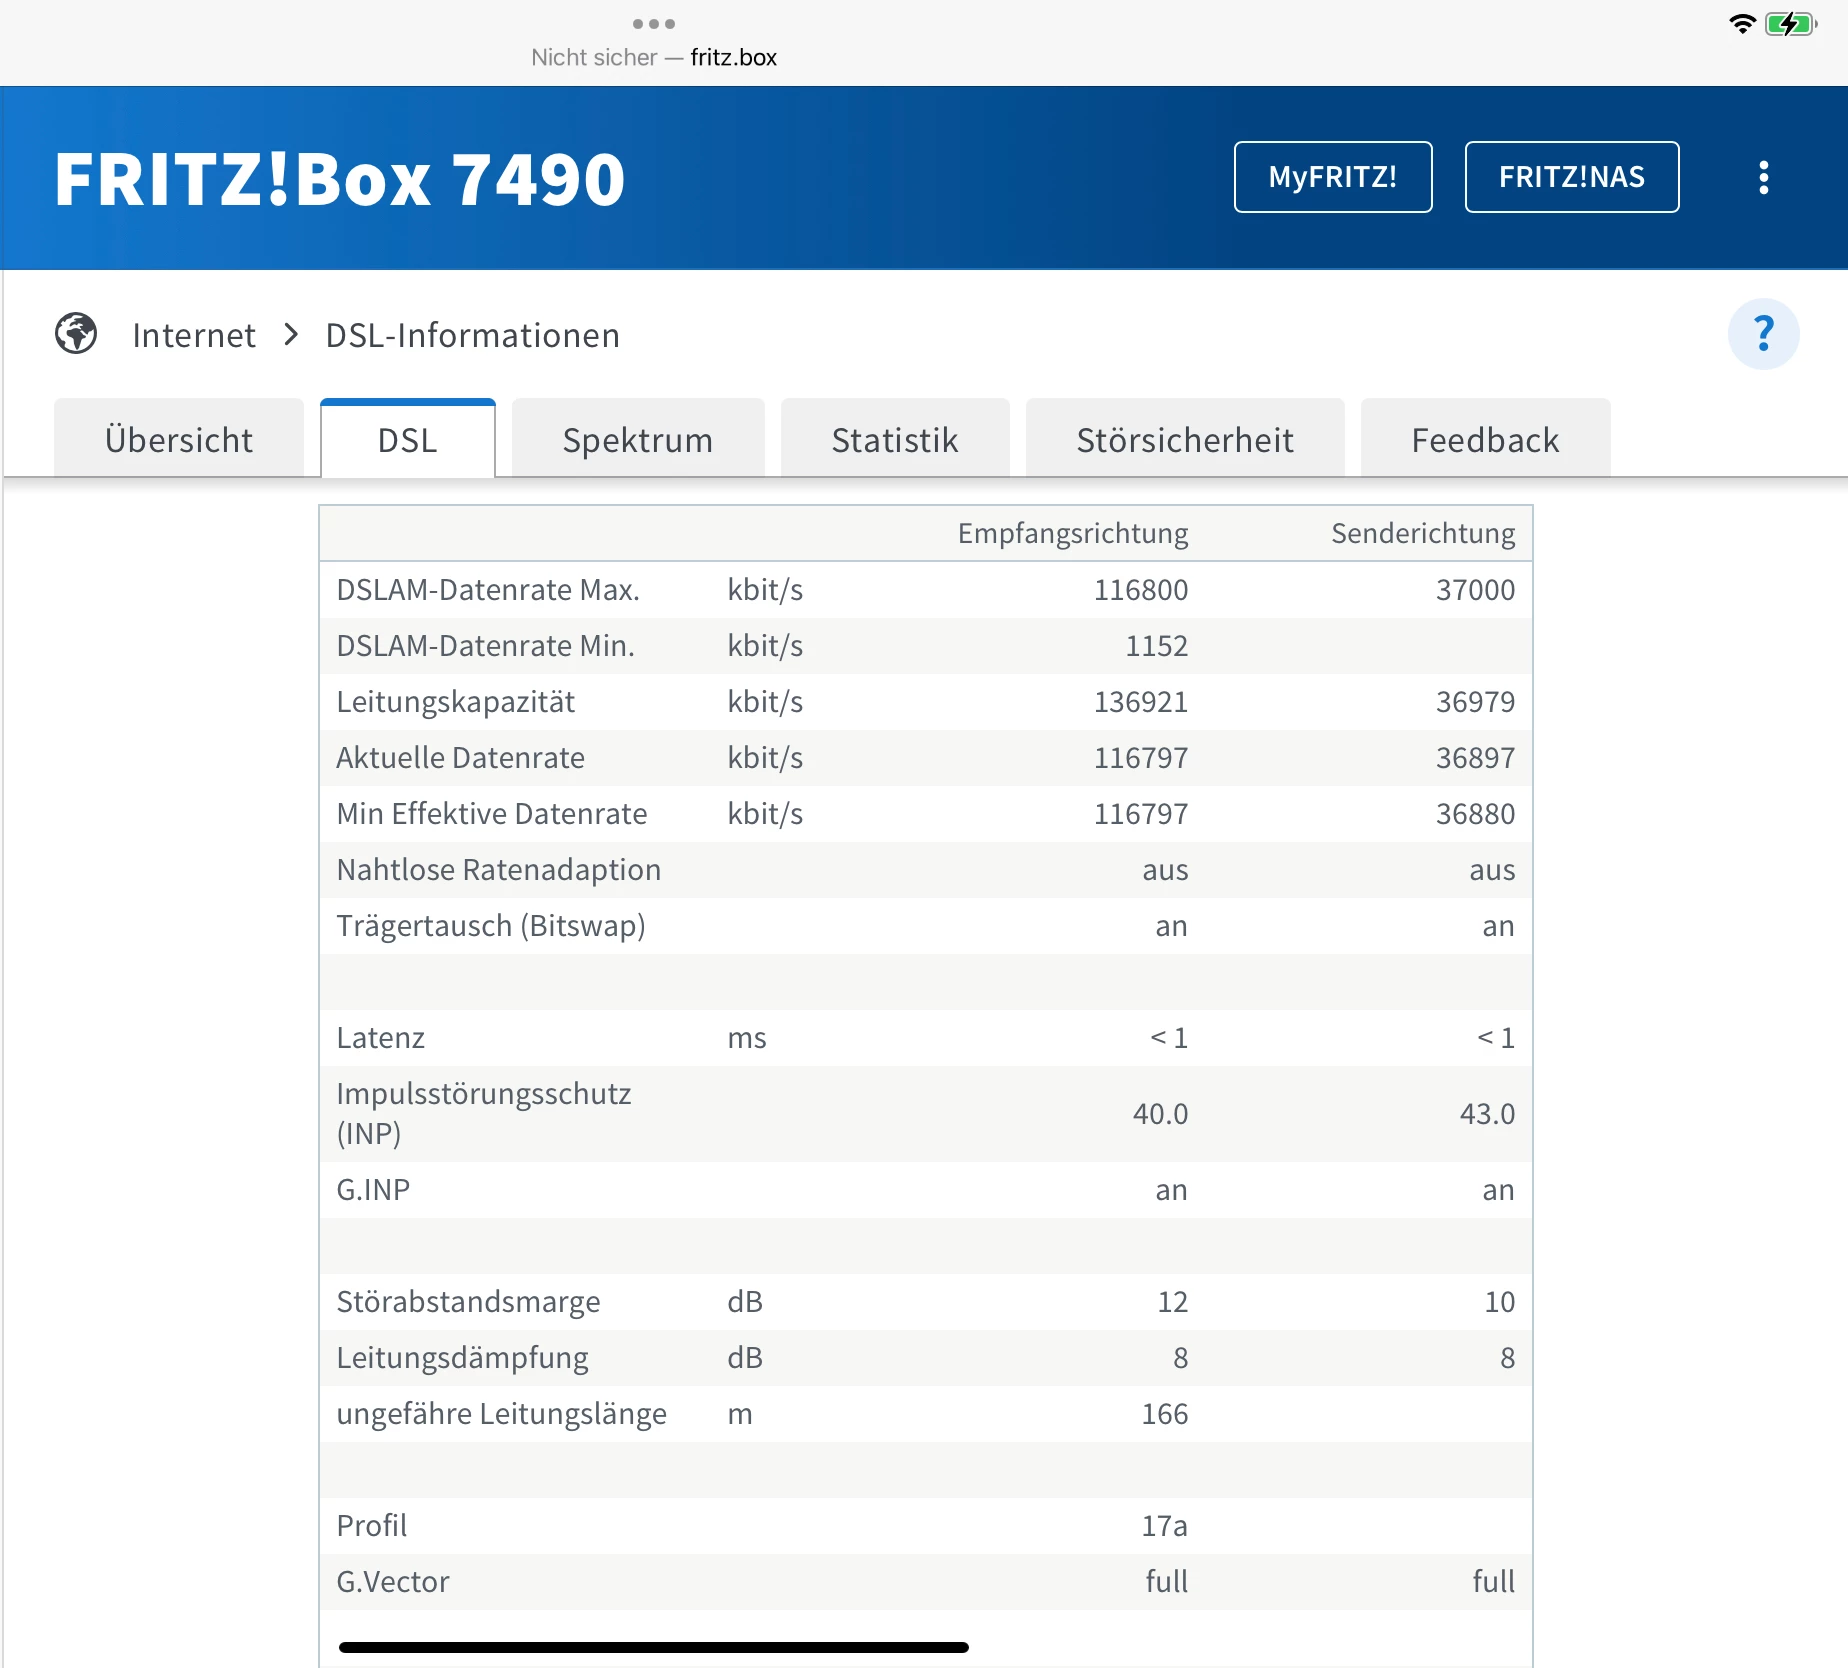
Task: Select the DSLAM-Datenrate Min. label
Action: (x=486, y=645)
